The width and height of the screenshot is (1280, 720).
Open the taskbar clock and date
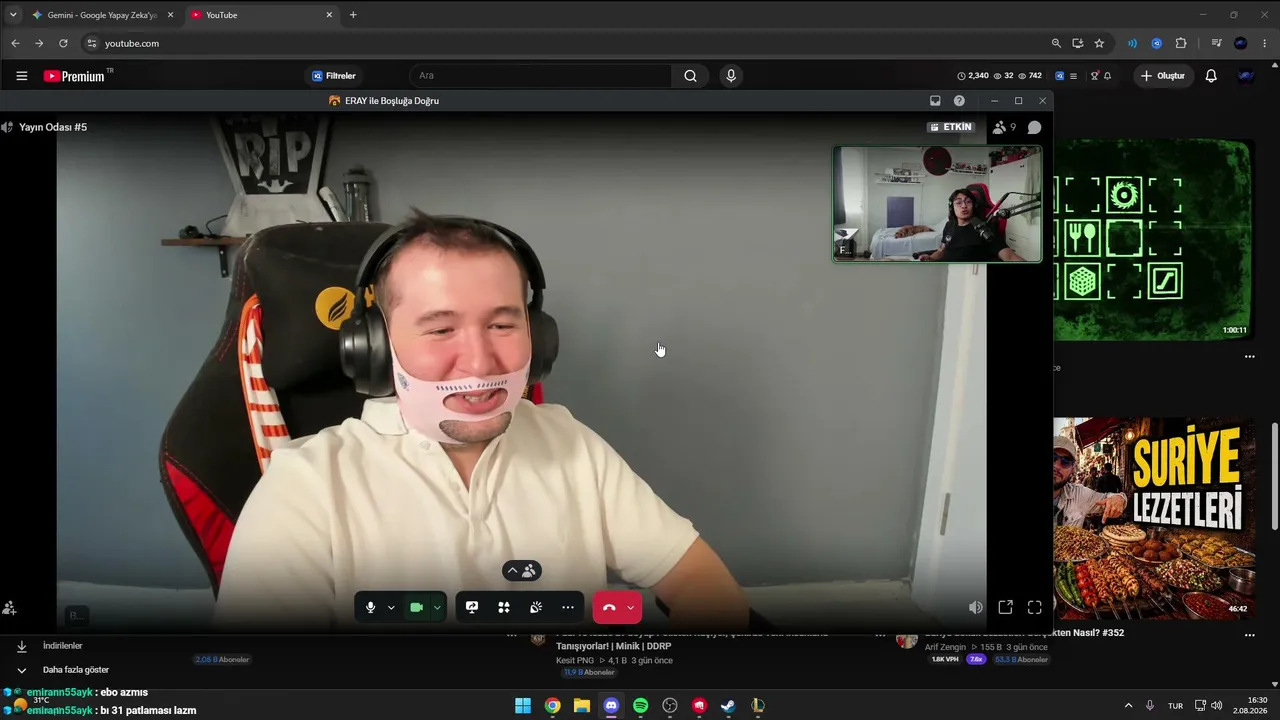1251,706
